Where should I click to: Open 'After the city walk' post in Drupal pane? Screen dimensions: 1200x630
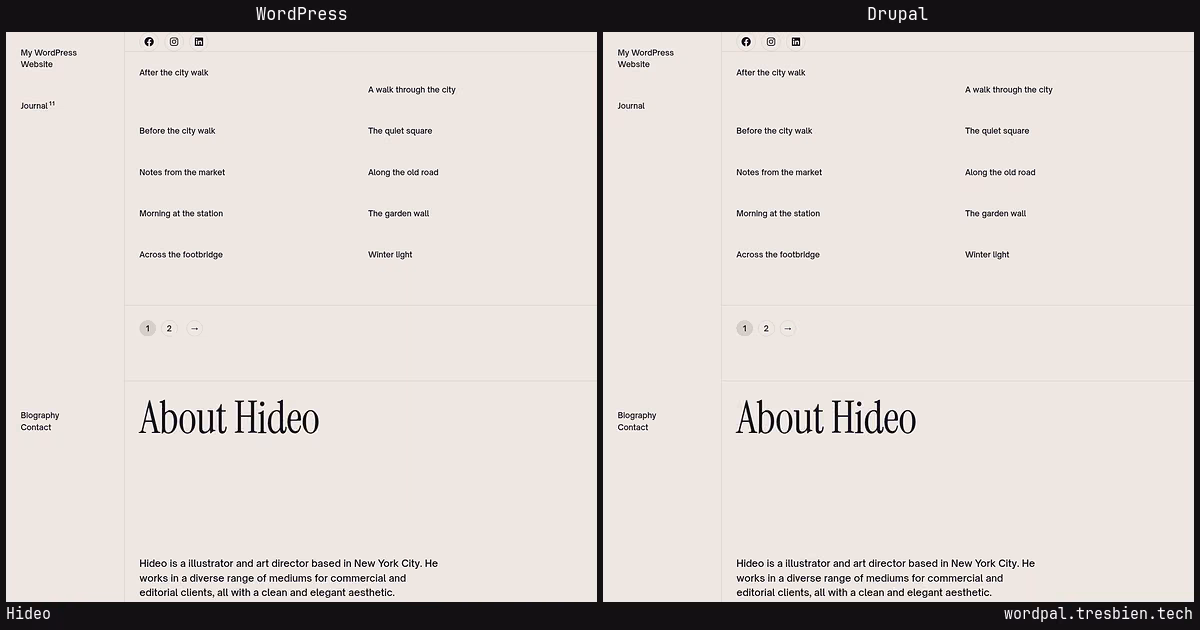tap(771, 72)
